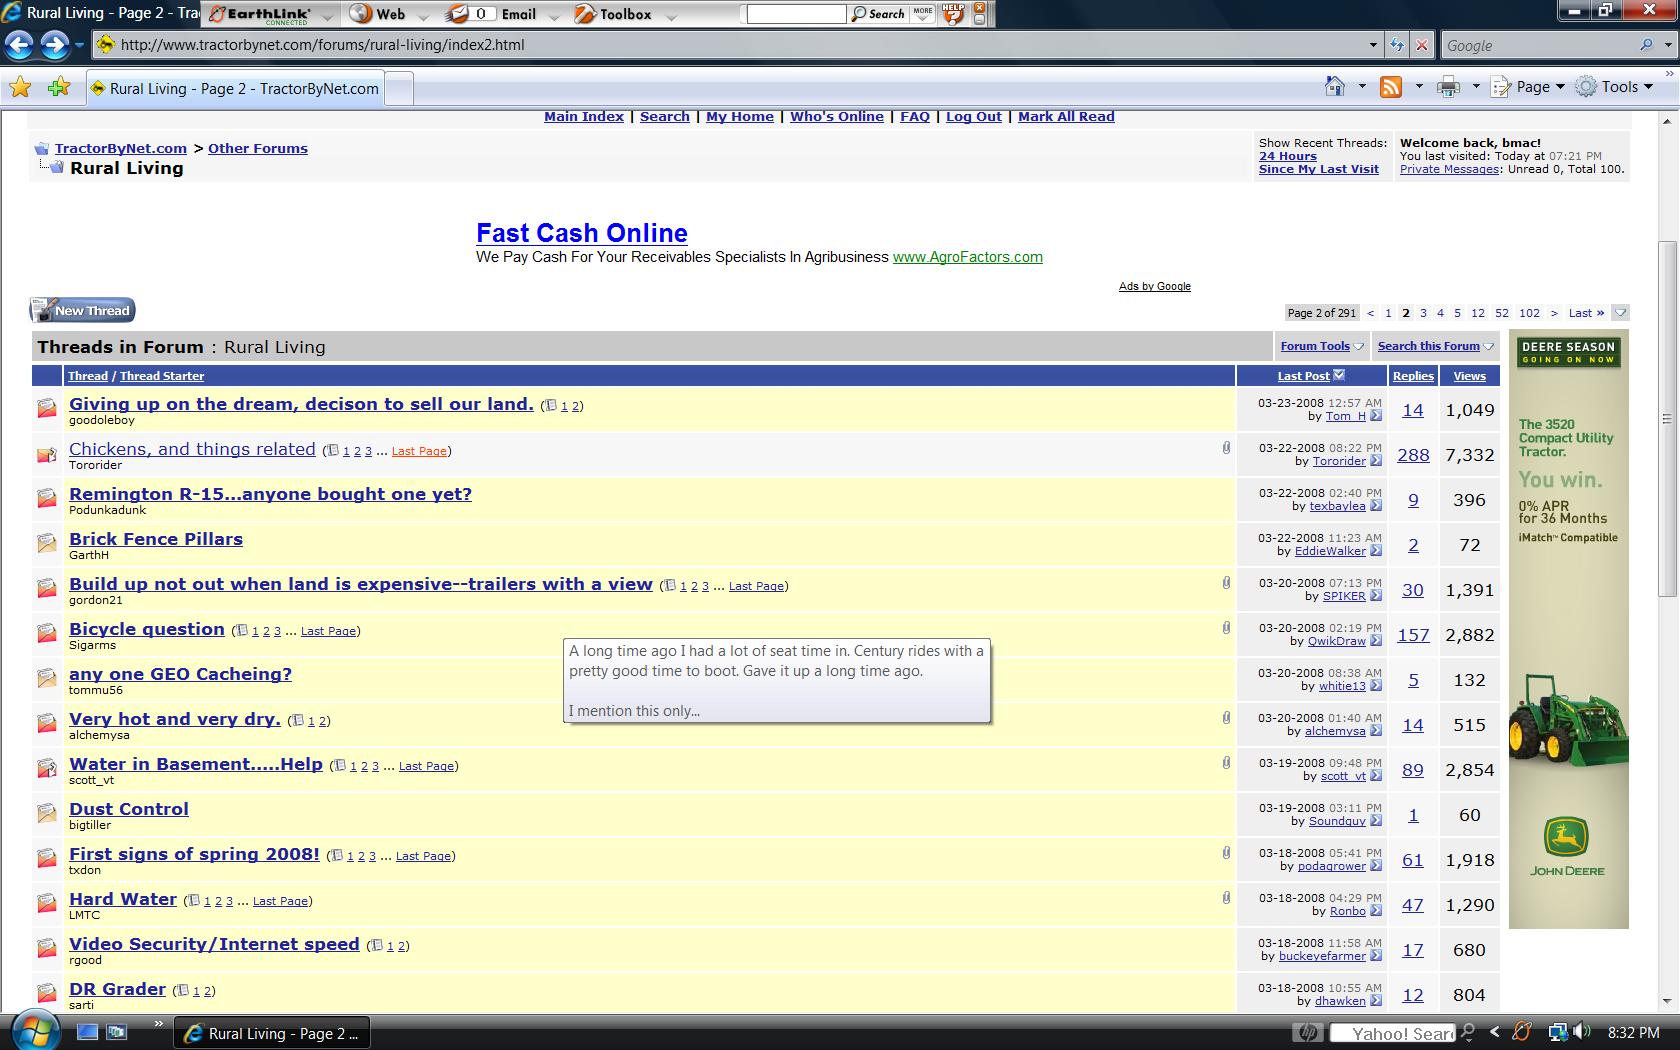Click the Home icon in the command bar

[x=1335, y=87]
